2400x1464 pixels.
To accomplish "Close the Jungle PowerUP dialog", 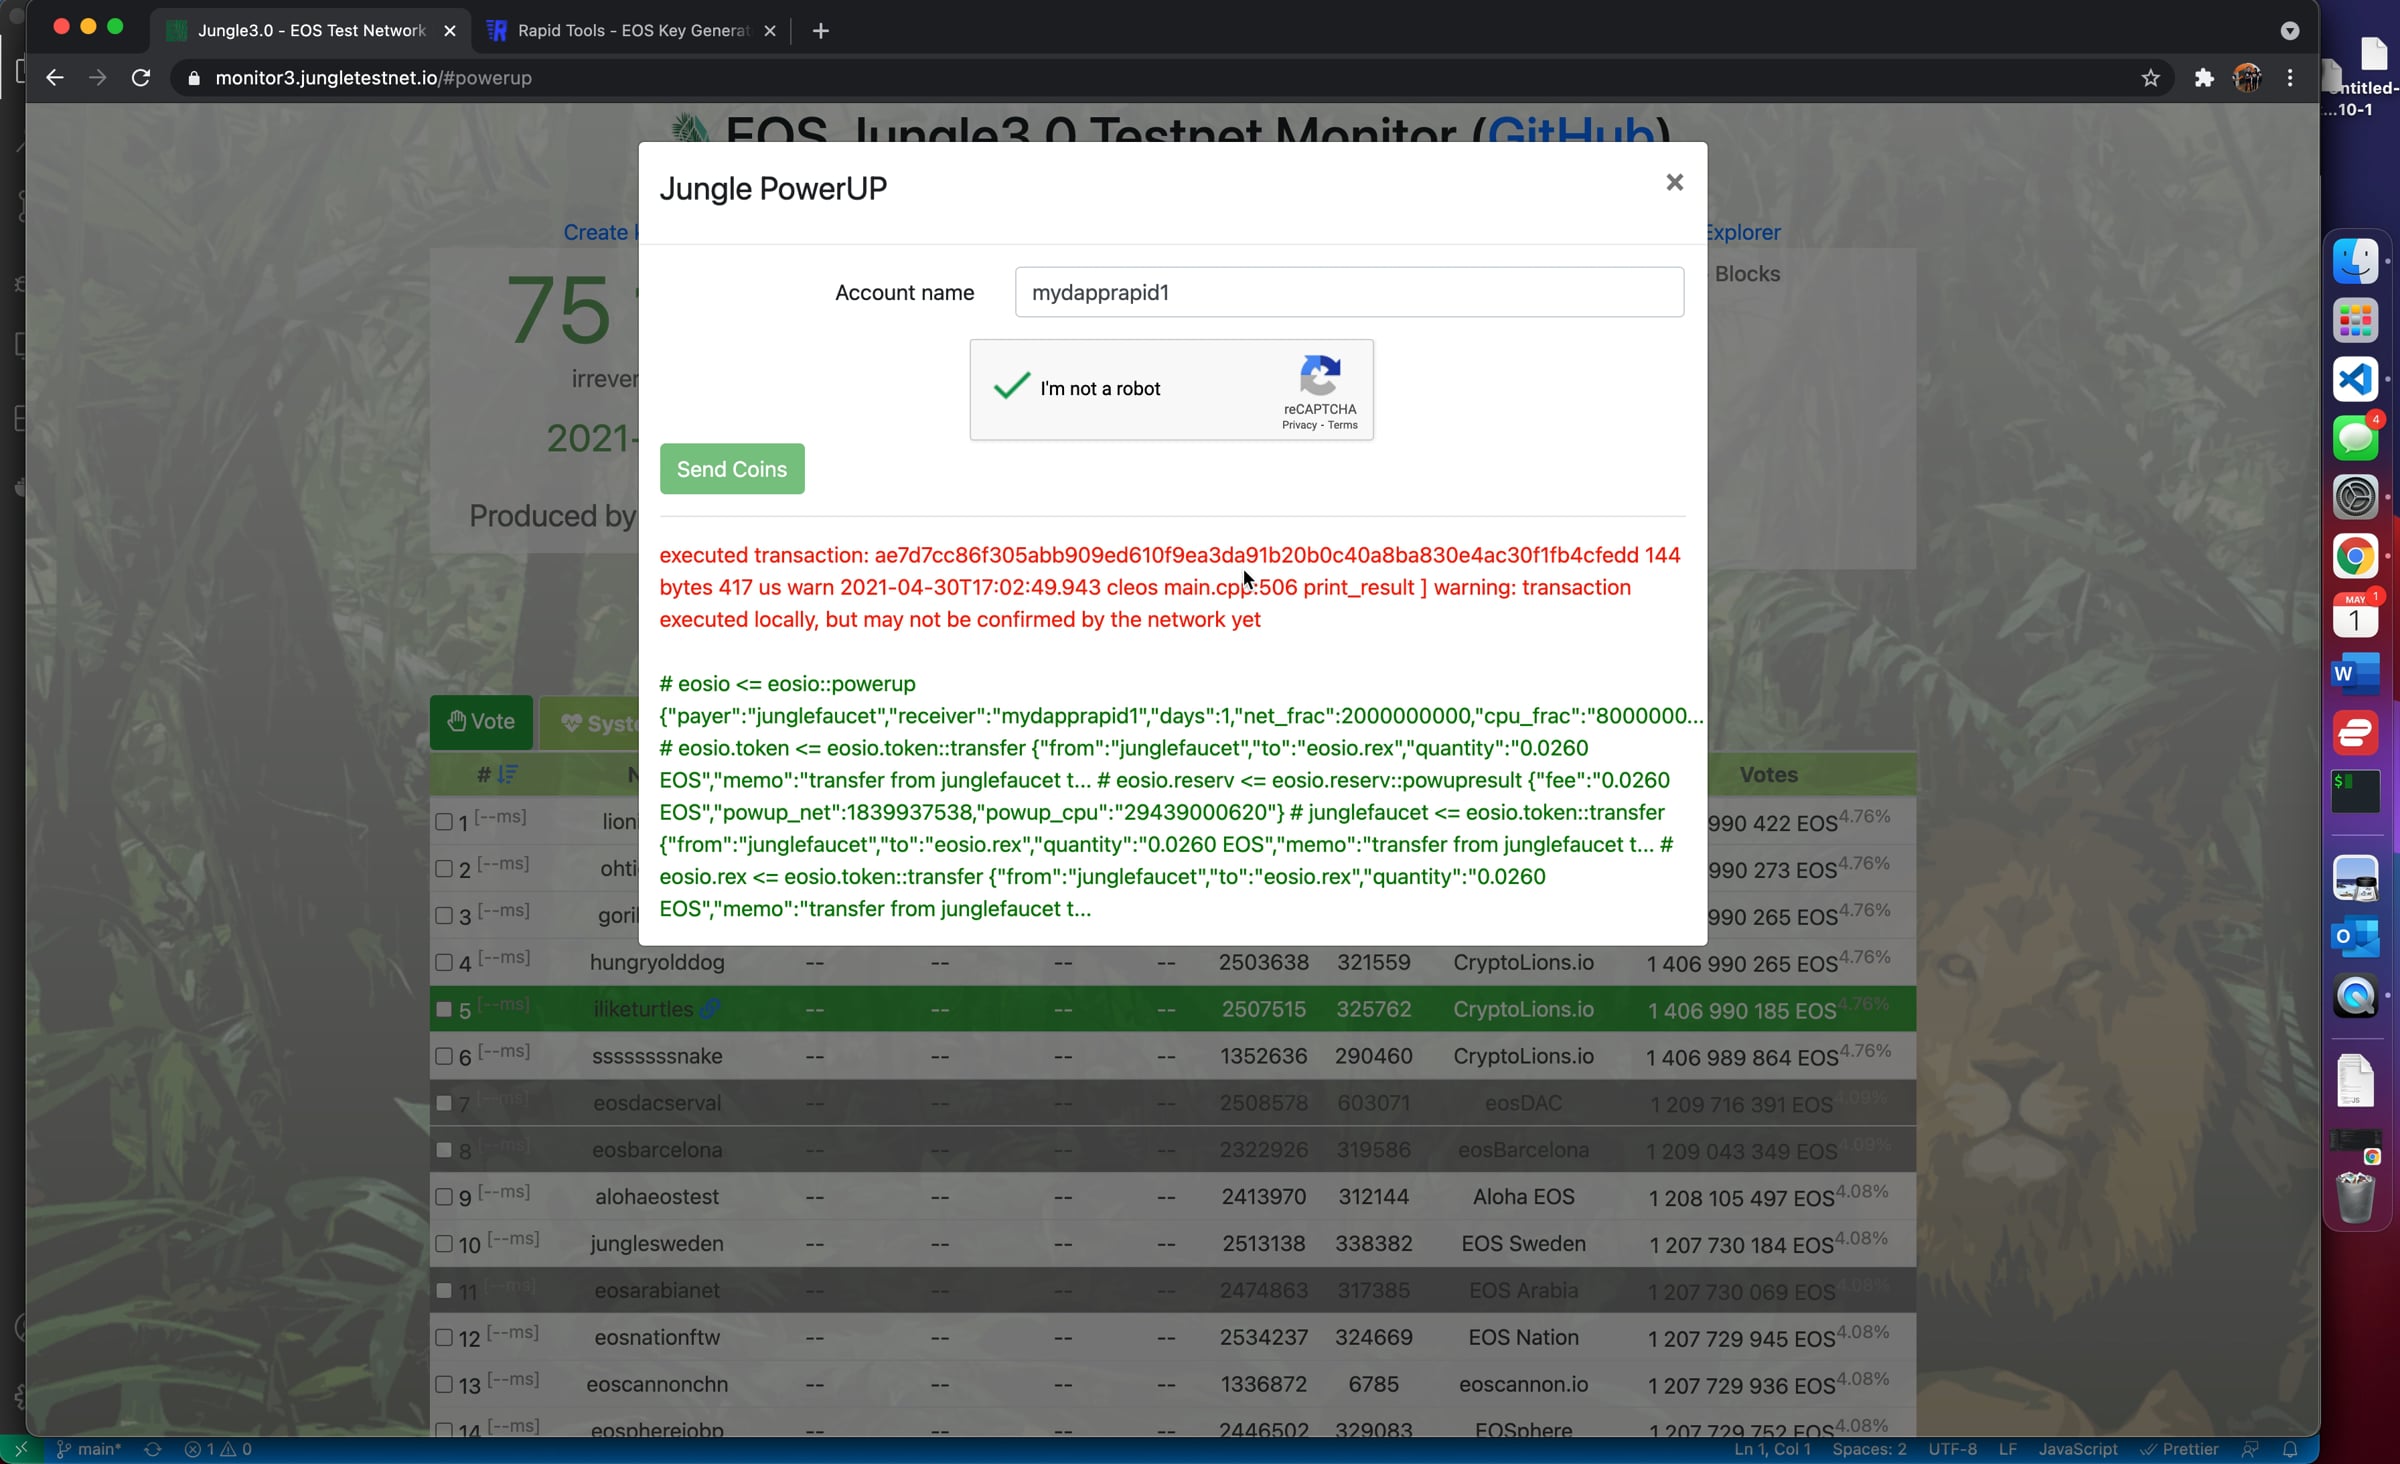I will coord(1674,182).
